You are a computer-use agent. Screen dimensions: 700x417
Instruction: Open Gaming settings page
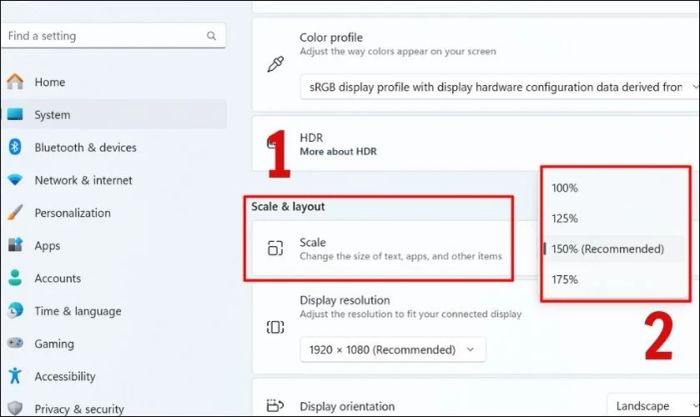[x=114, y=344]
